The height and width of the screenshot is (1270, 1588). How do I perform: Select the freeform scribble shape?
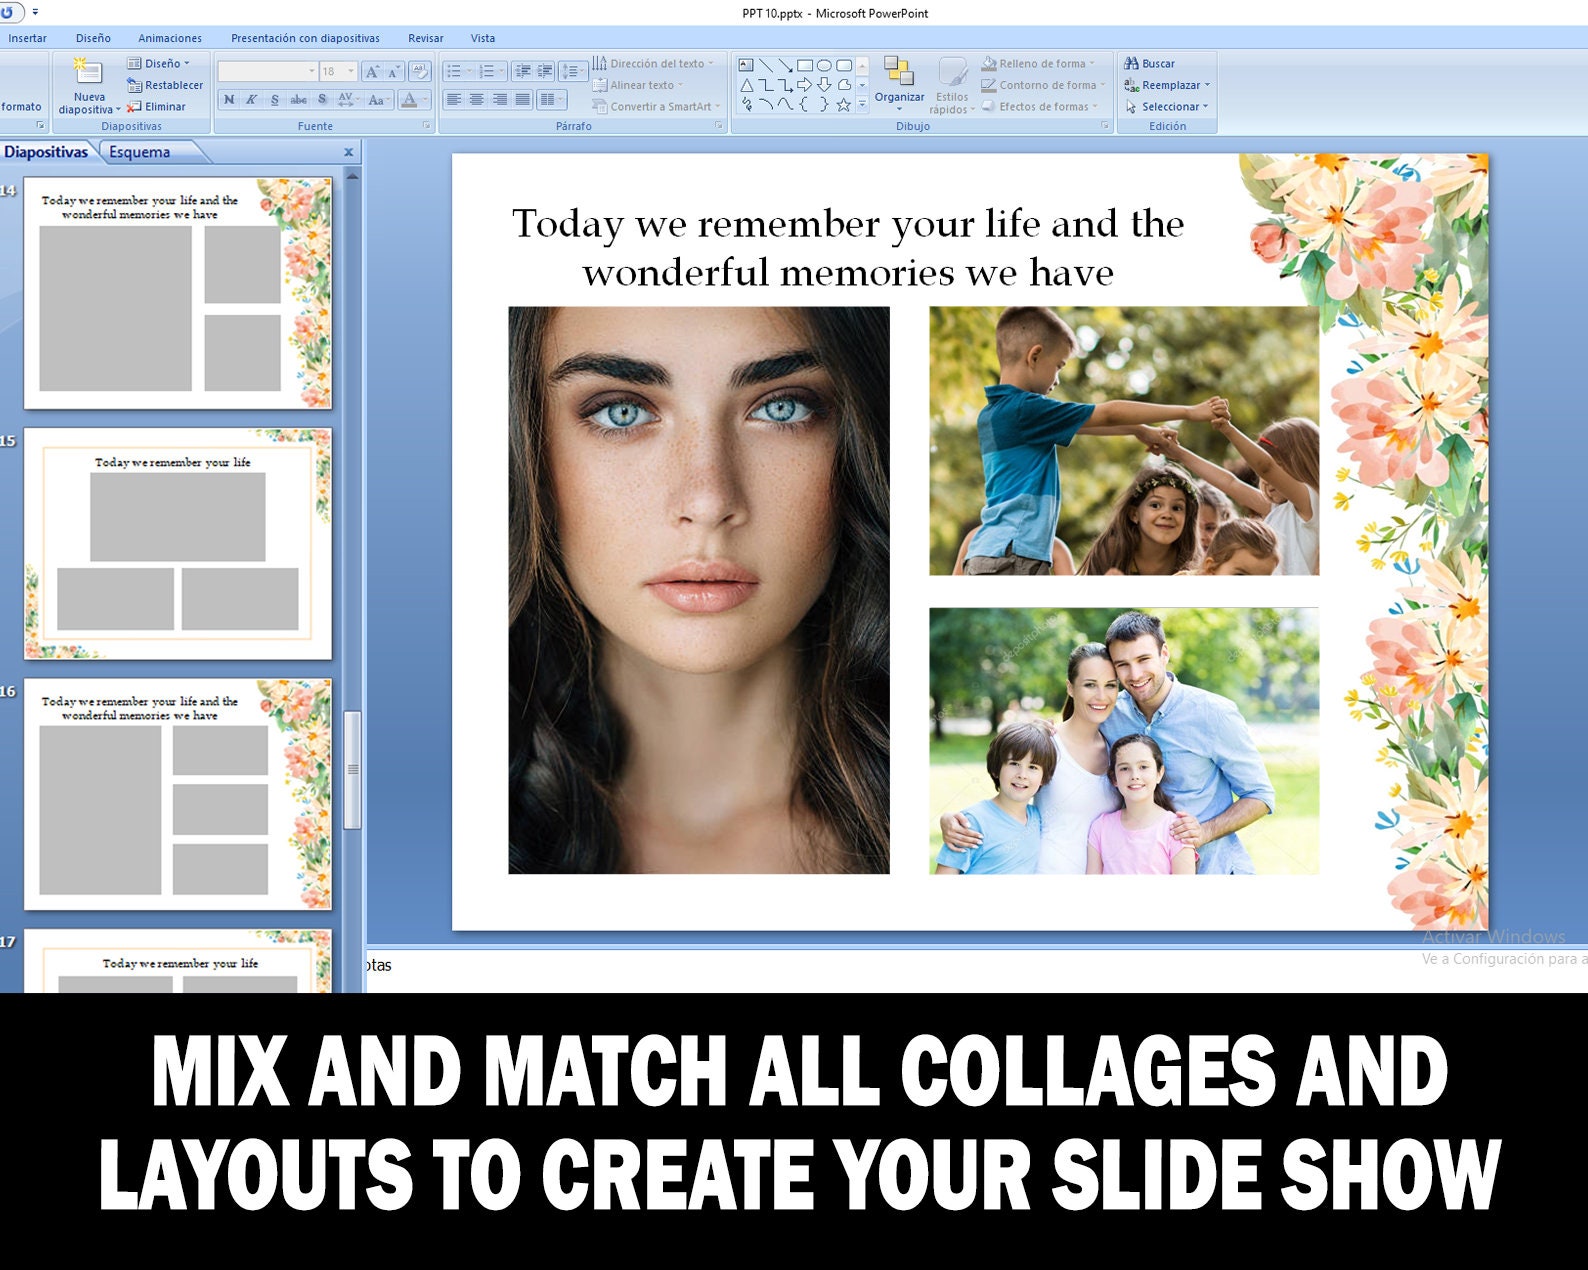click(746, 104)
